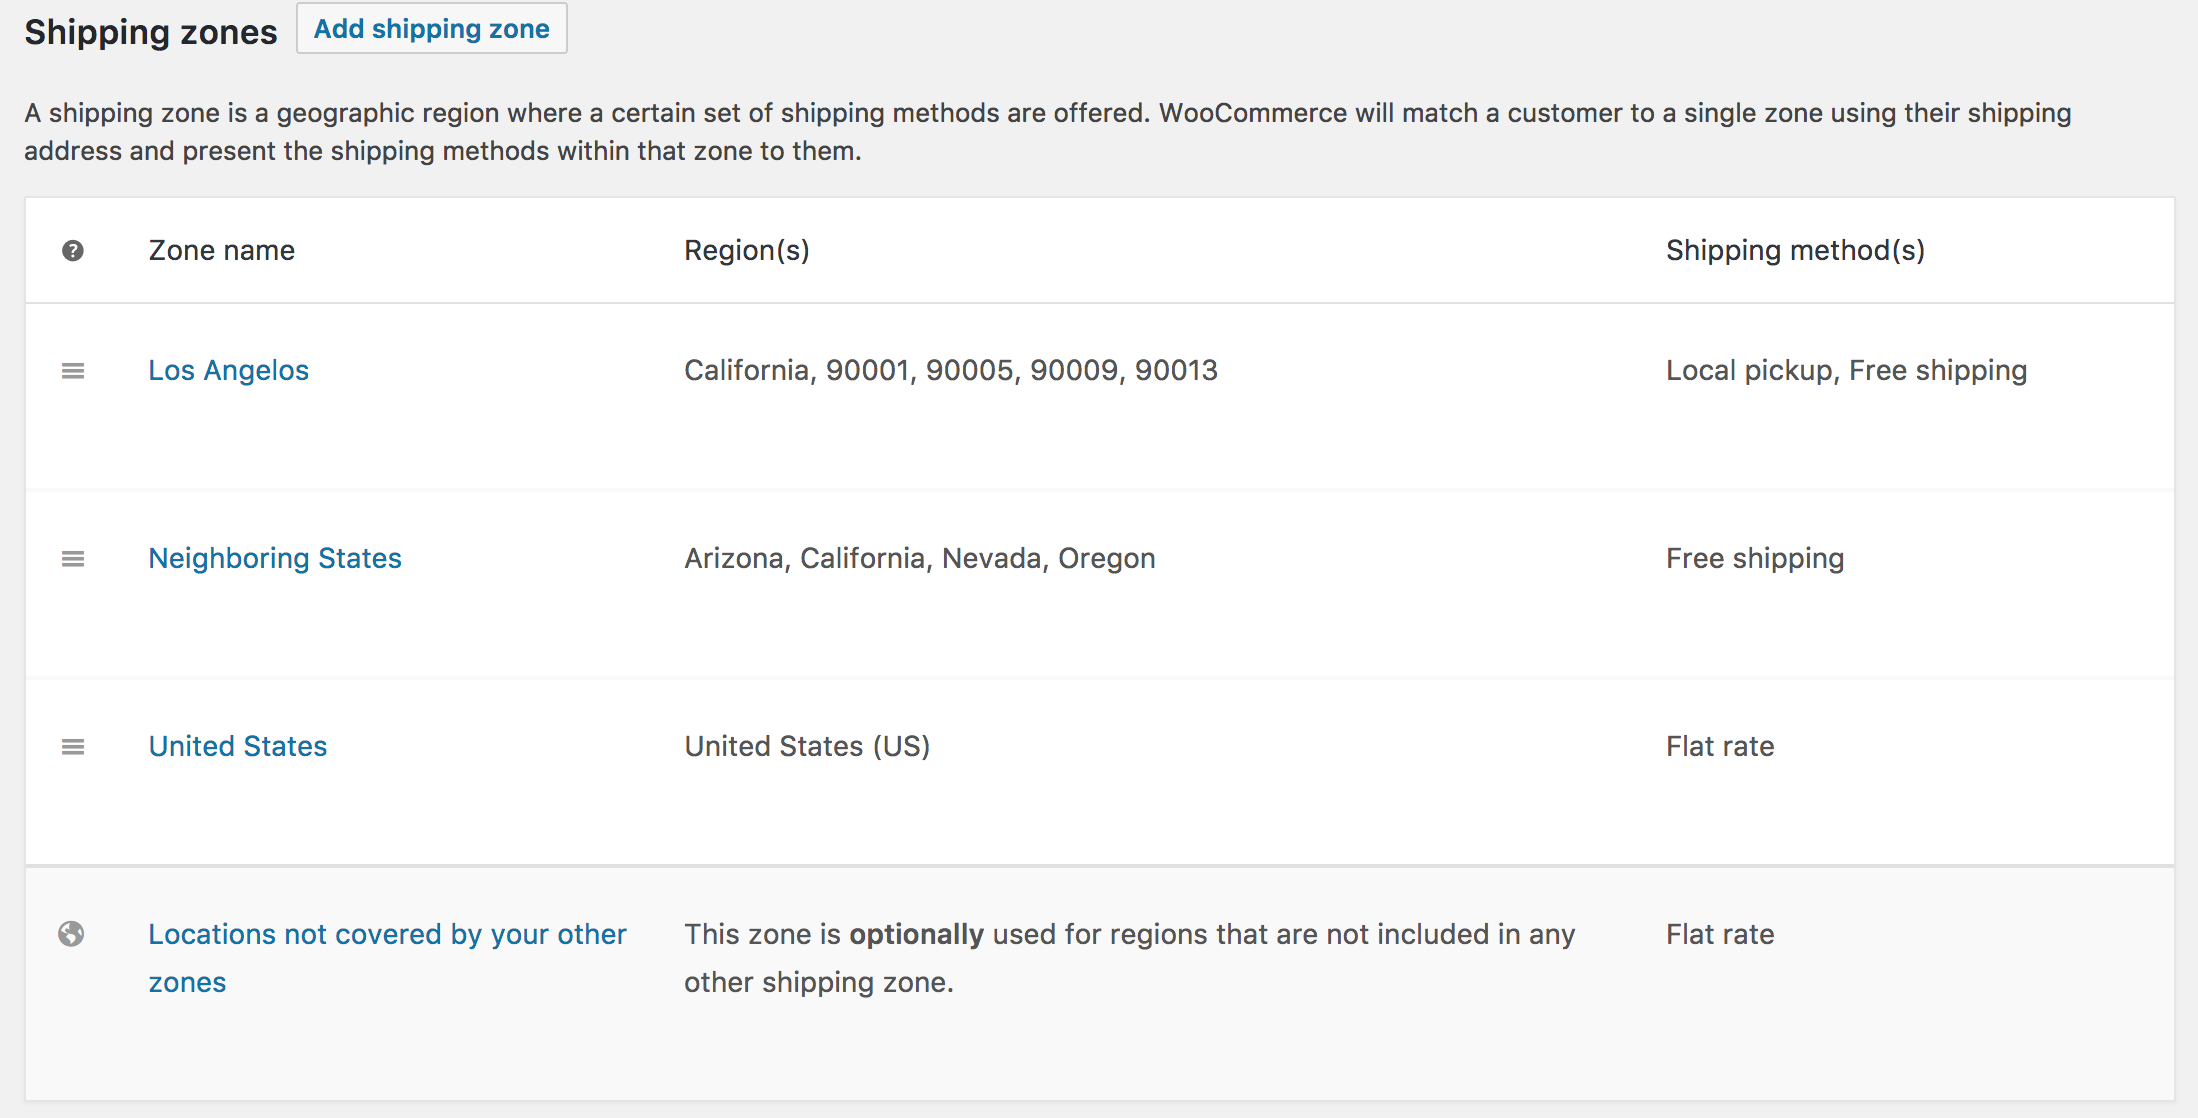2198x1118 pixels.
Task: Click the Free shipping method text for Neighboring States
Action: (x=1754, y=558)
